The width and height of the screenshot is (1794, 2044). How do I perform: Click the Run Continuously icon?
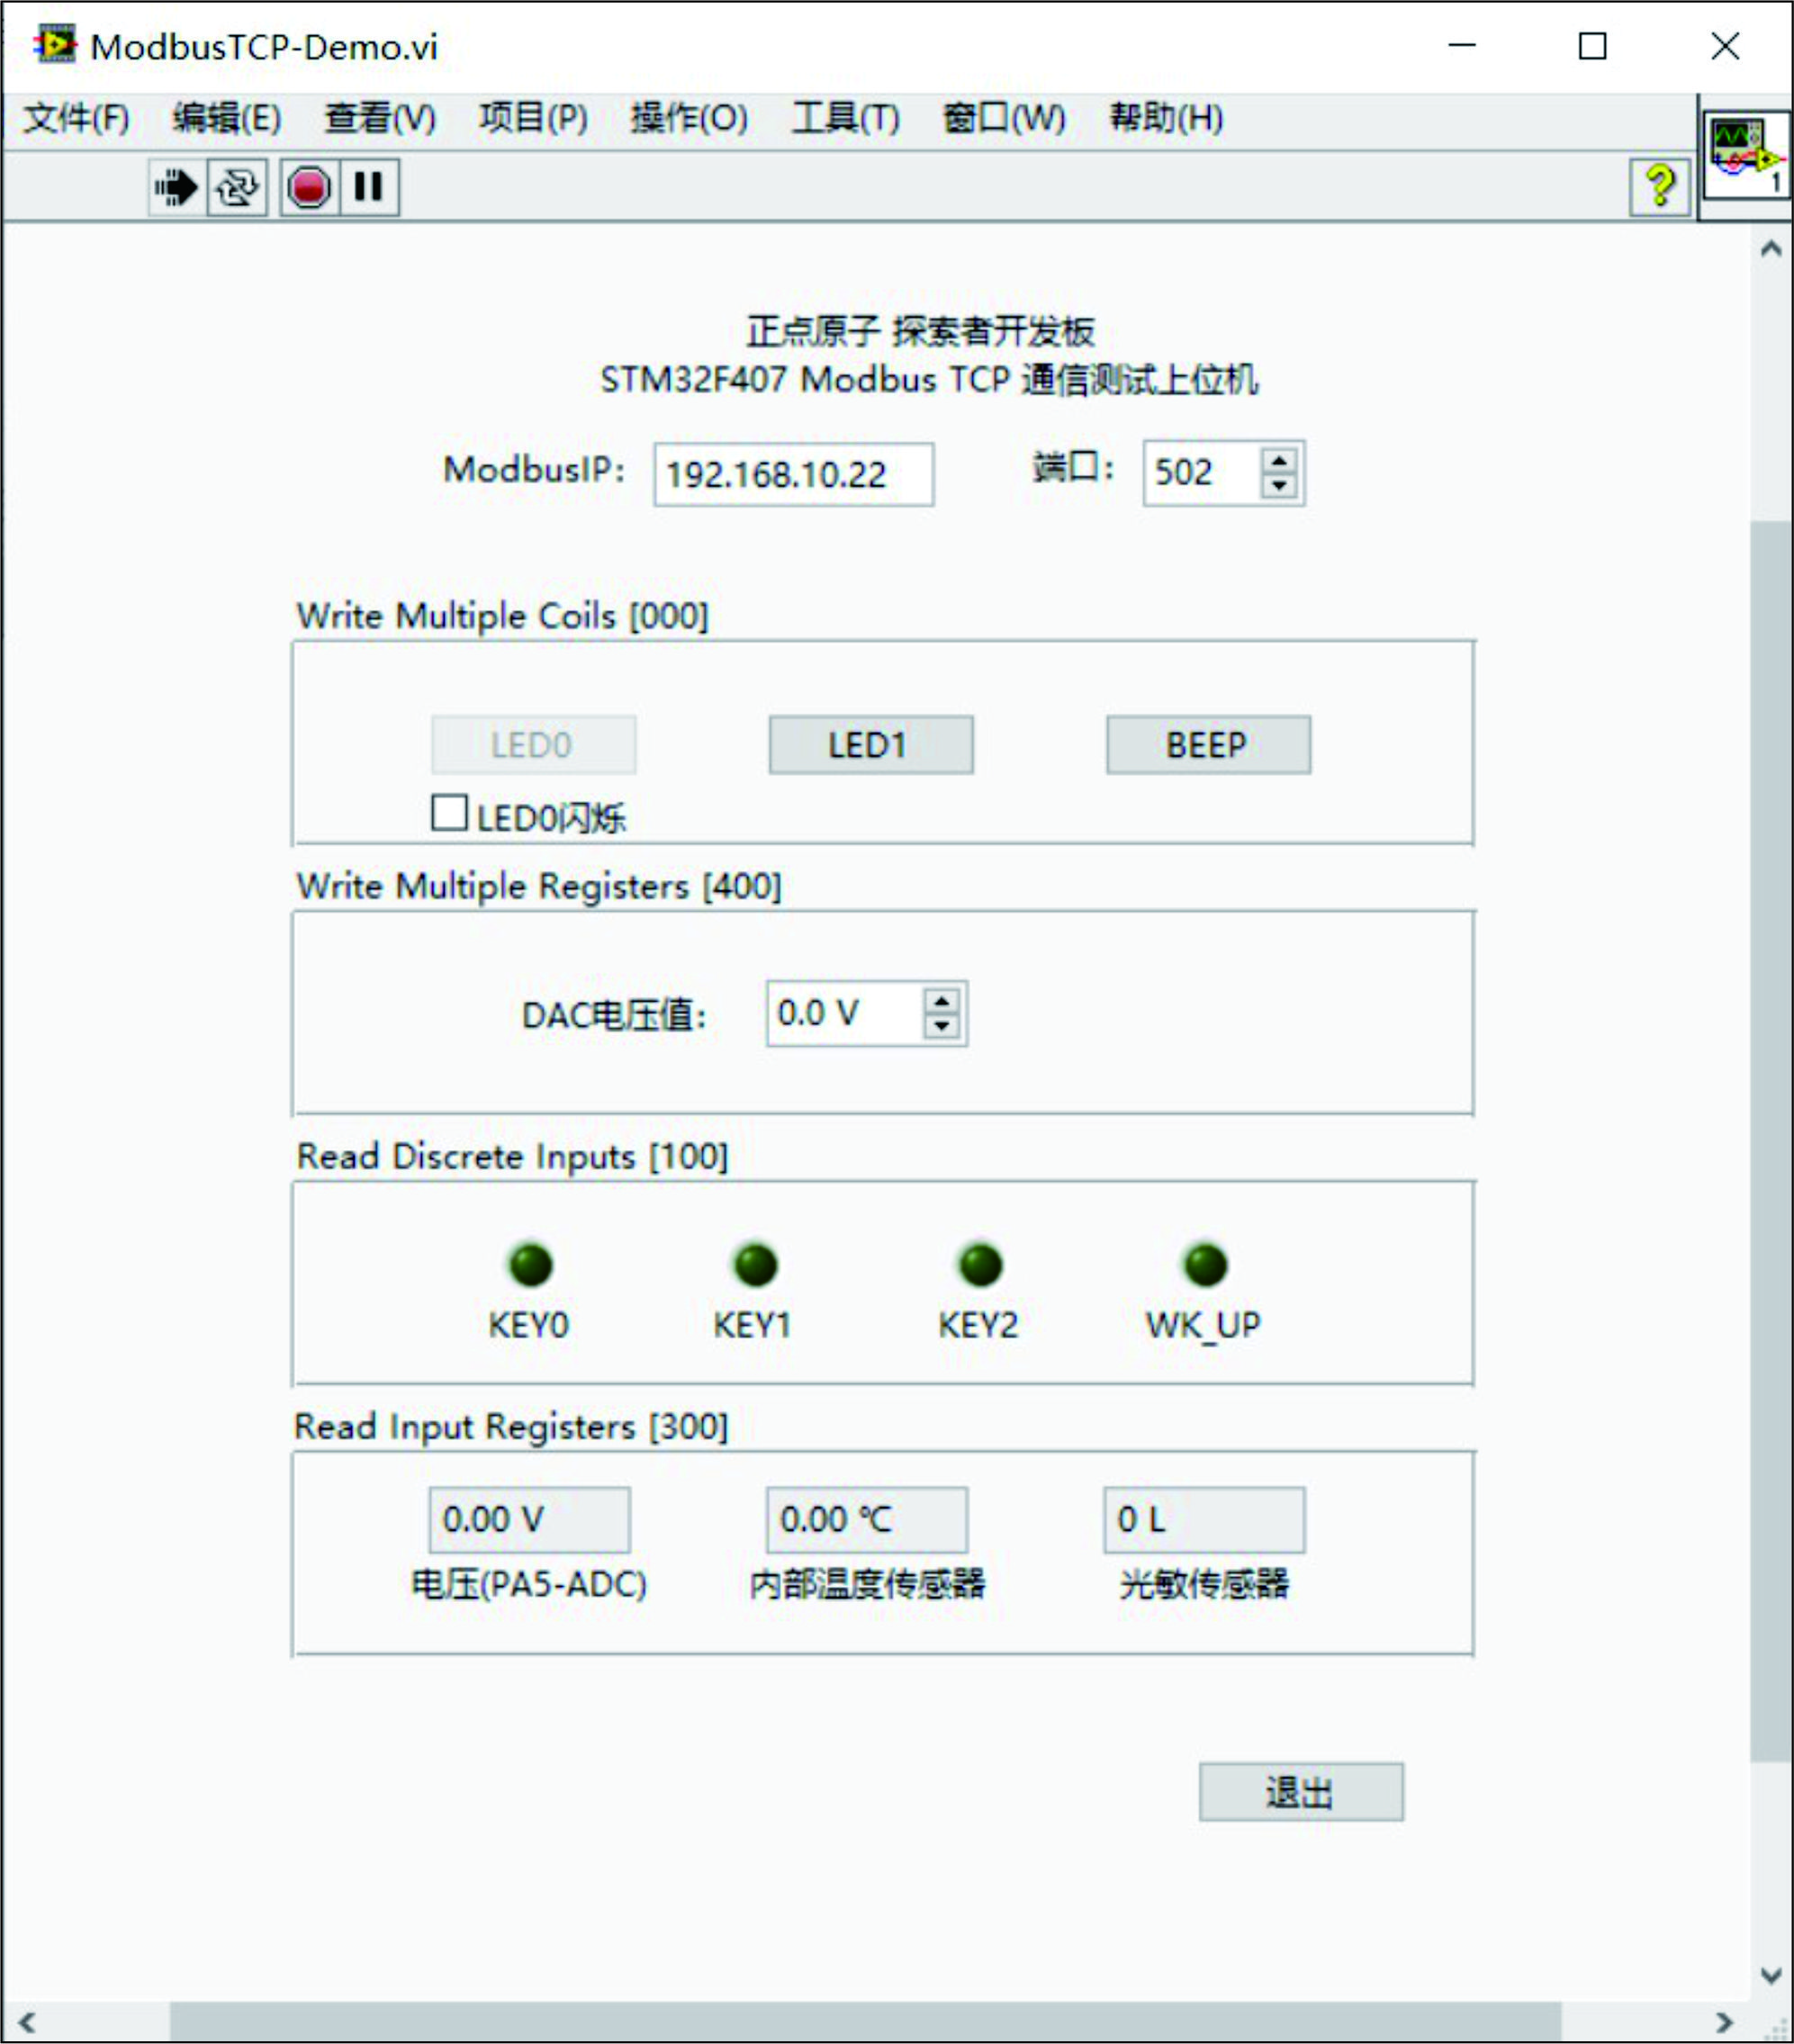point(237,187)
